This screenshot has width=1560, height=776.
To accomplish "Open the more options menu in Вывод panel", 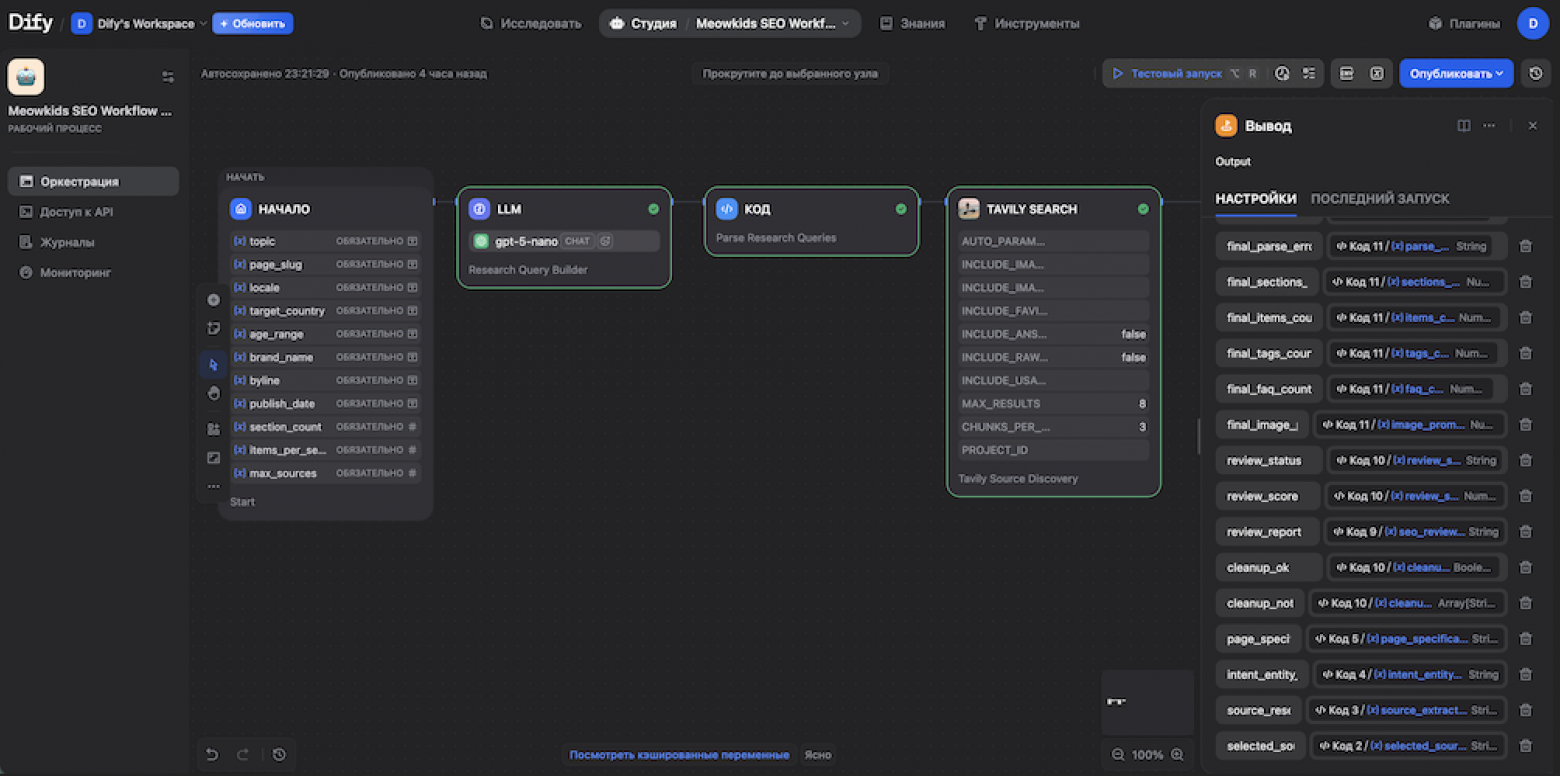I will tap(1489, 126).
